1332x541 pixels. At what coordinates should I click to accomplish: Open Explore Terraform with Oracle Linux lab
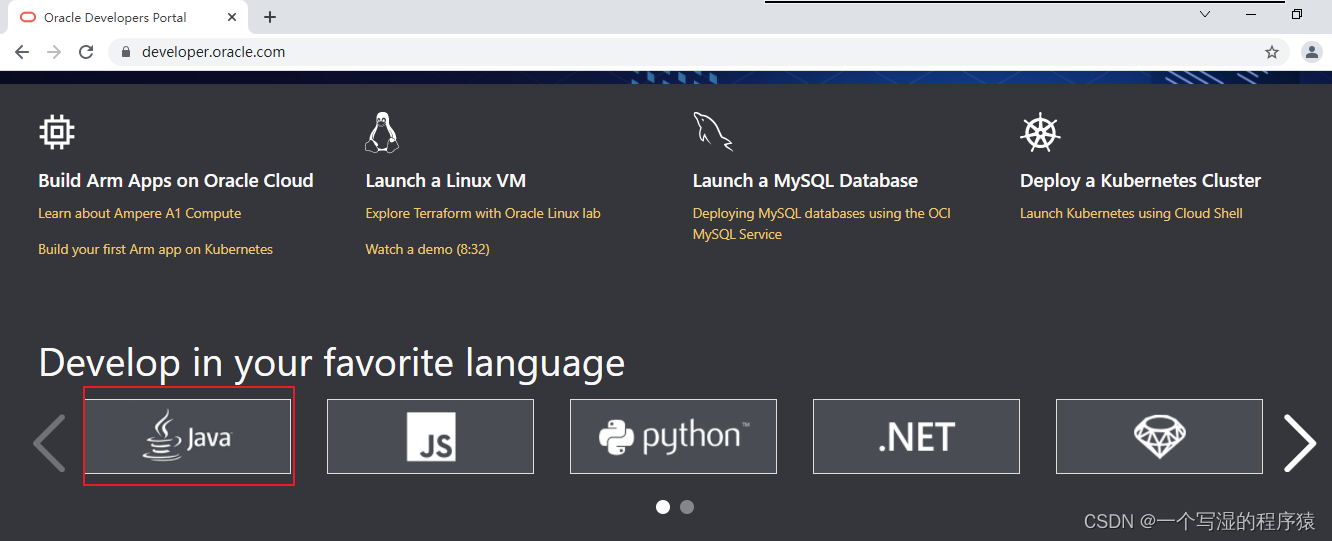[483, 213]
